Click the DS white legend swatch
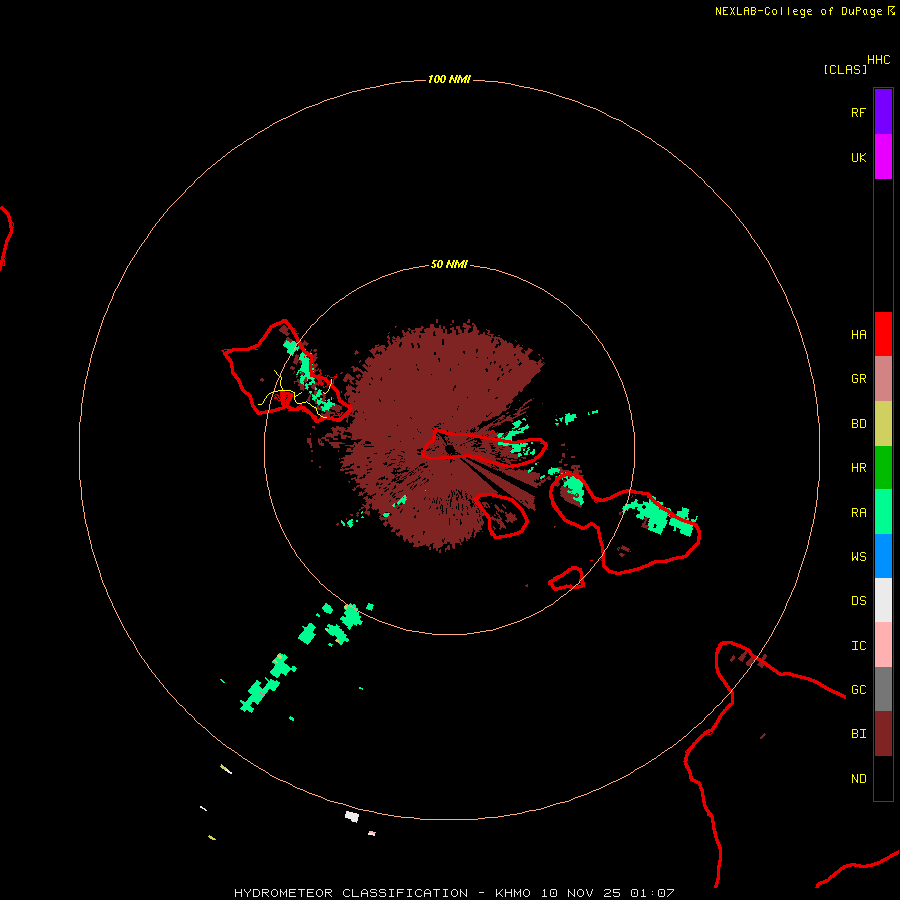This screenshot has height=900, width=900. tap(883, 600)
